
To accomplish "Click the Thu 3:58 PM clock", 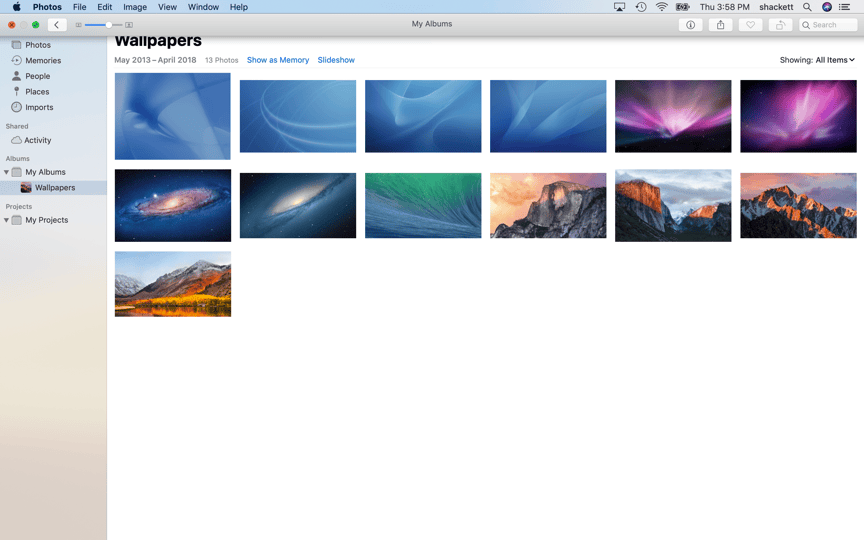I will tap(725, 7).
